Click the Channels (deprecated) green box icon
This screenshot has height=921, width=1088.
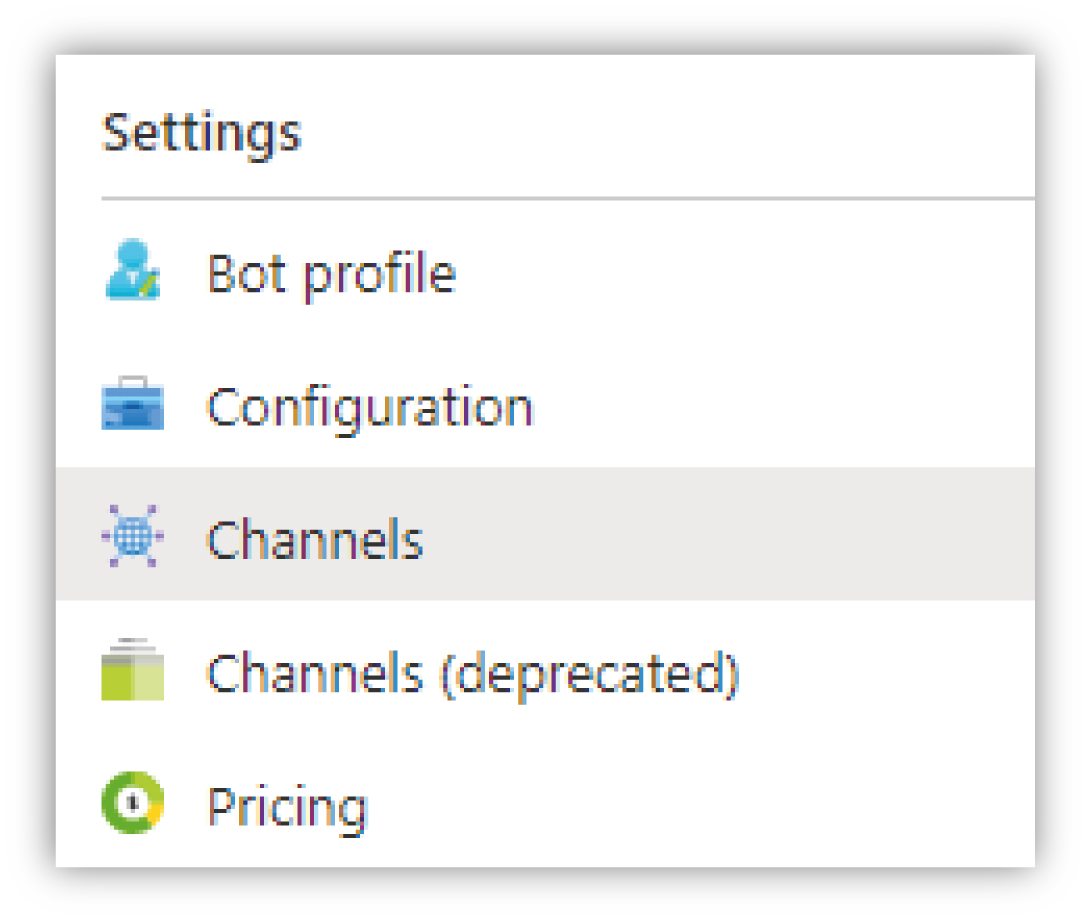[133, 669]
